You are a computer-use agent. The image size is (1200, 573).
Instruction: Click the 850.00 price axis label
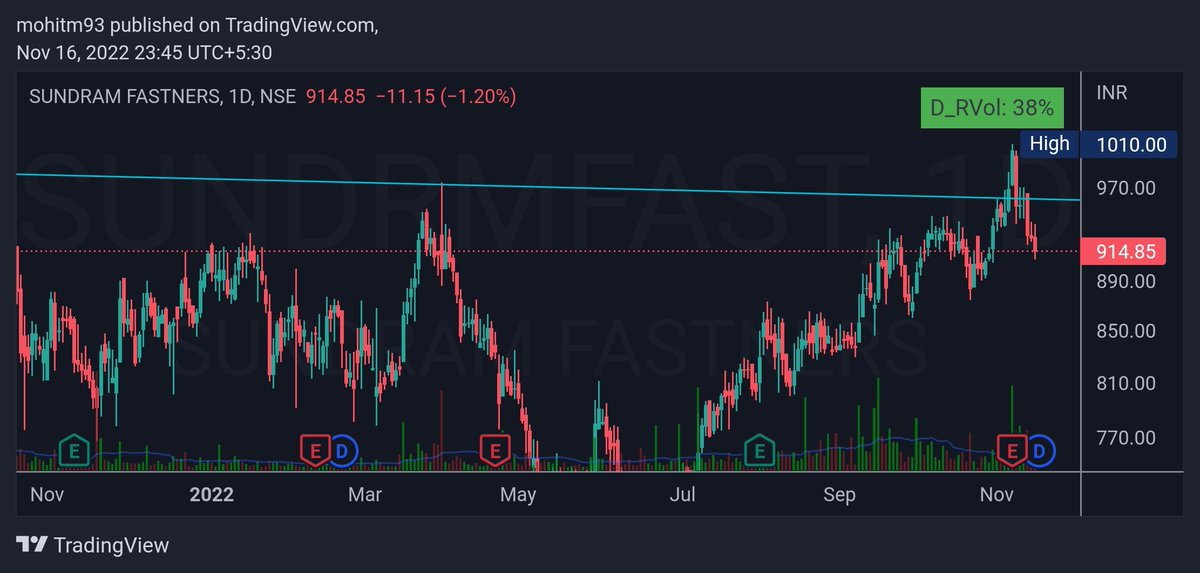pos(1126,331)
